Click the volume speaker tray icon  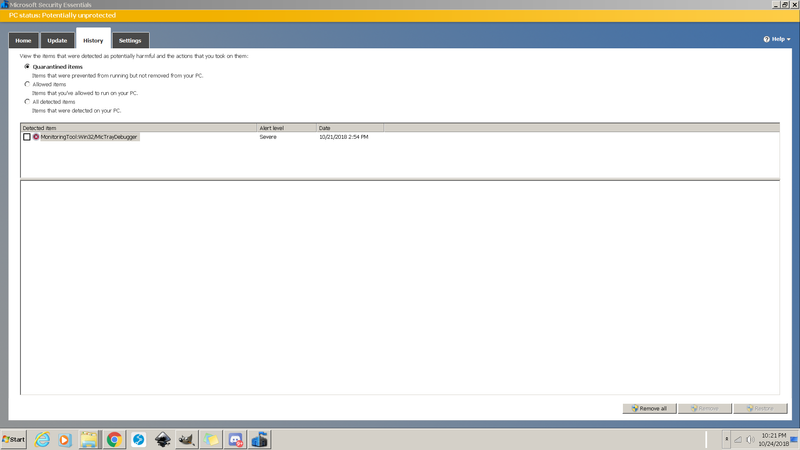751,439
